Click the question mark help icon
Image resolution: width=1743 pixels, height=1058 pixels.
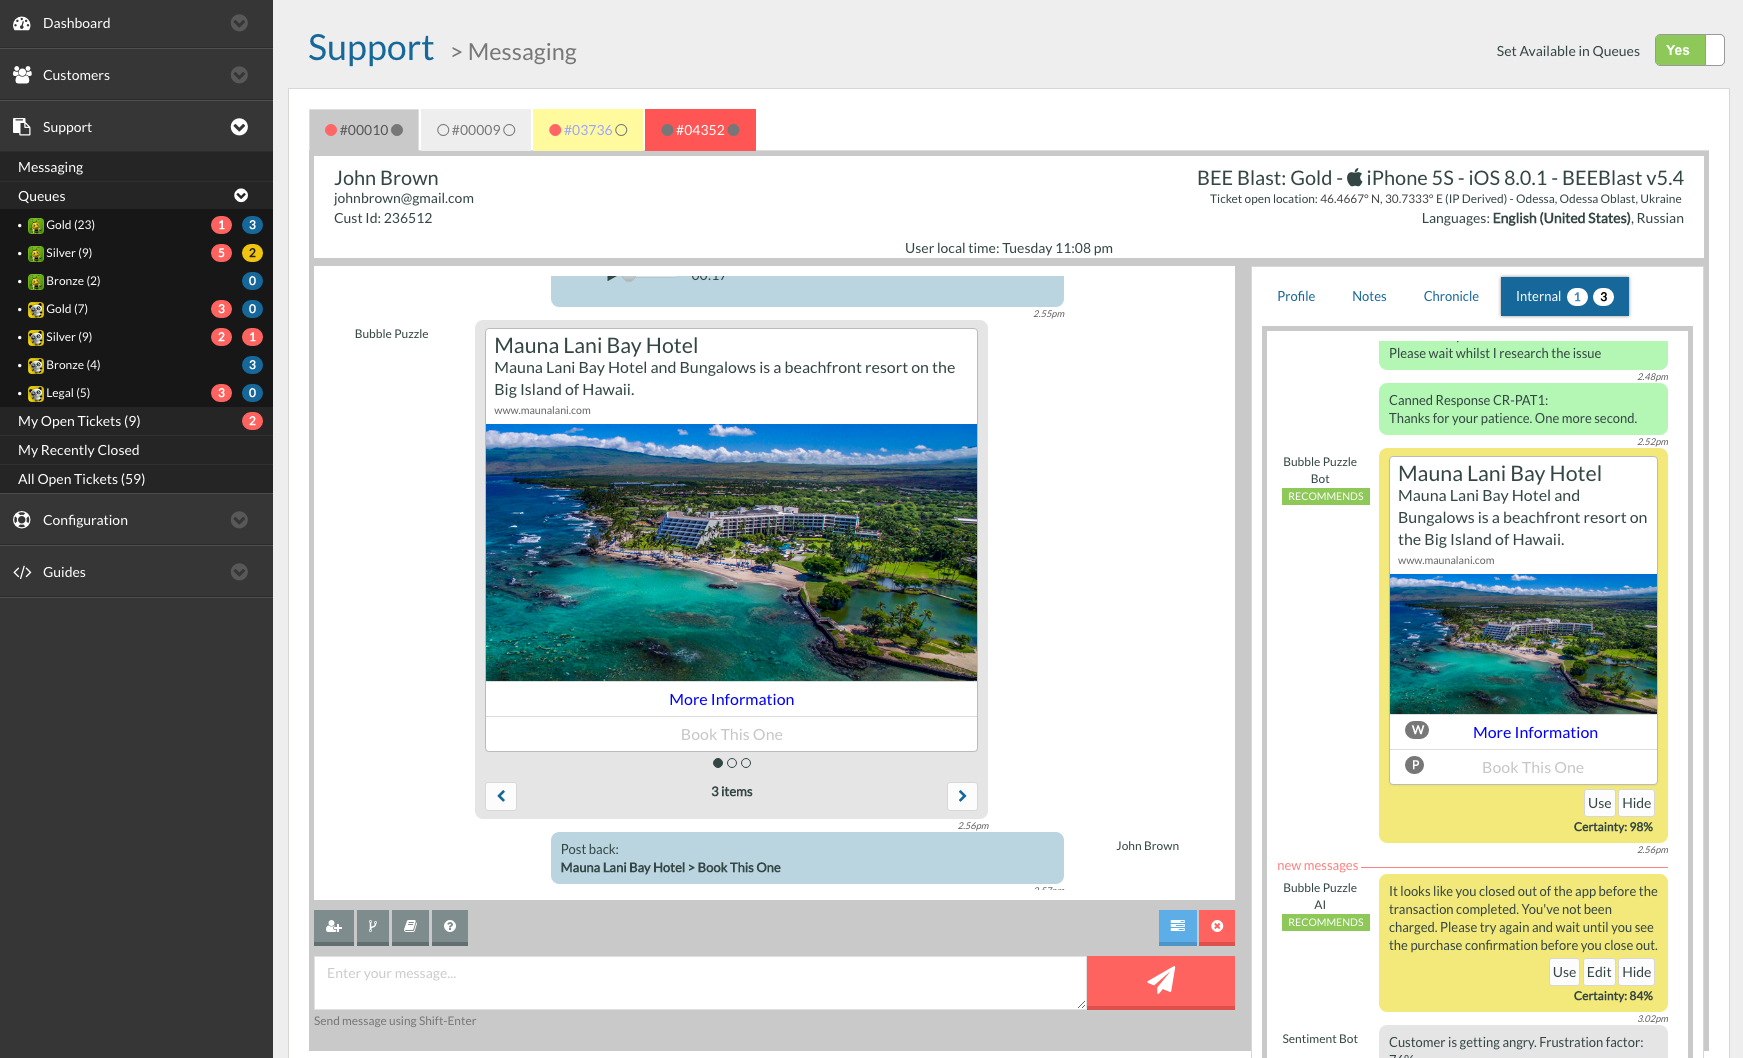(450, 927)
